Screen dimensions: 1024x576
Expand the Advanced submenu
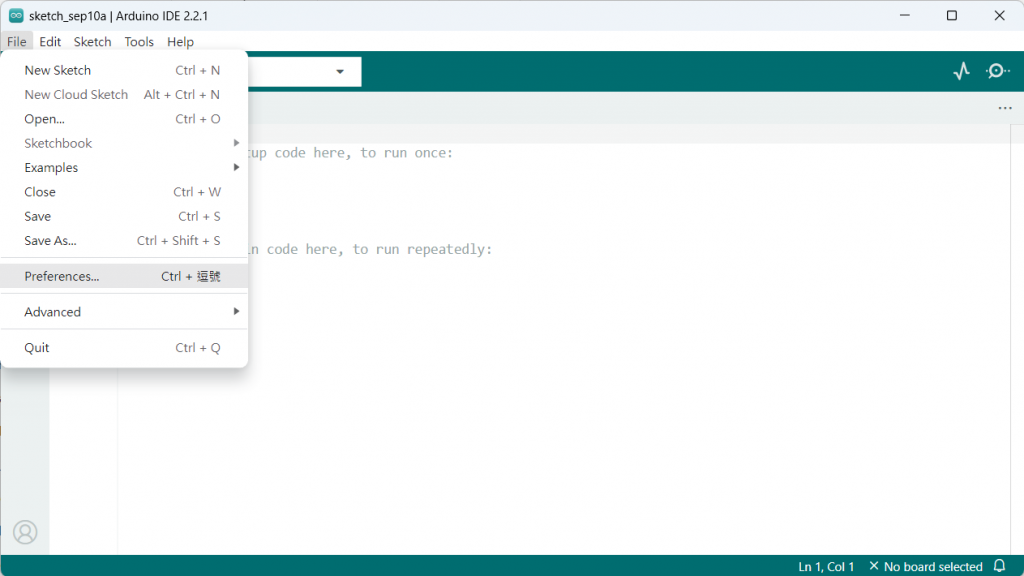click(x=124, y=312)
